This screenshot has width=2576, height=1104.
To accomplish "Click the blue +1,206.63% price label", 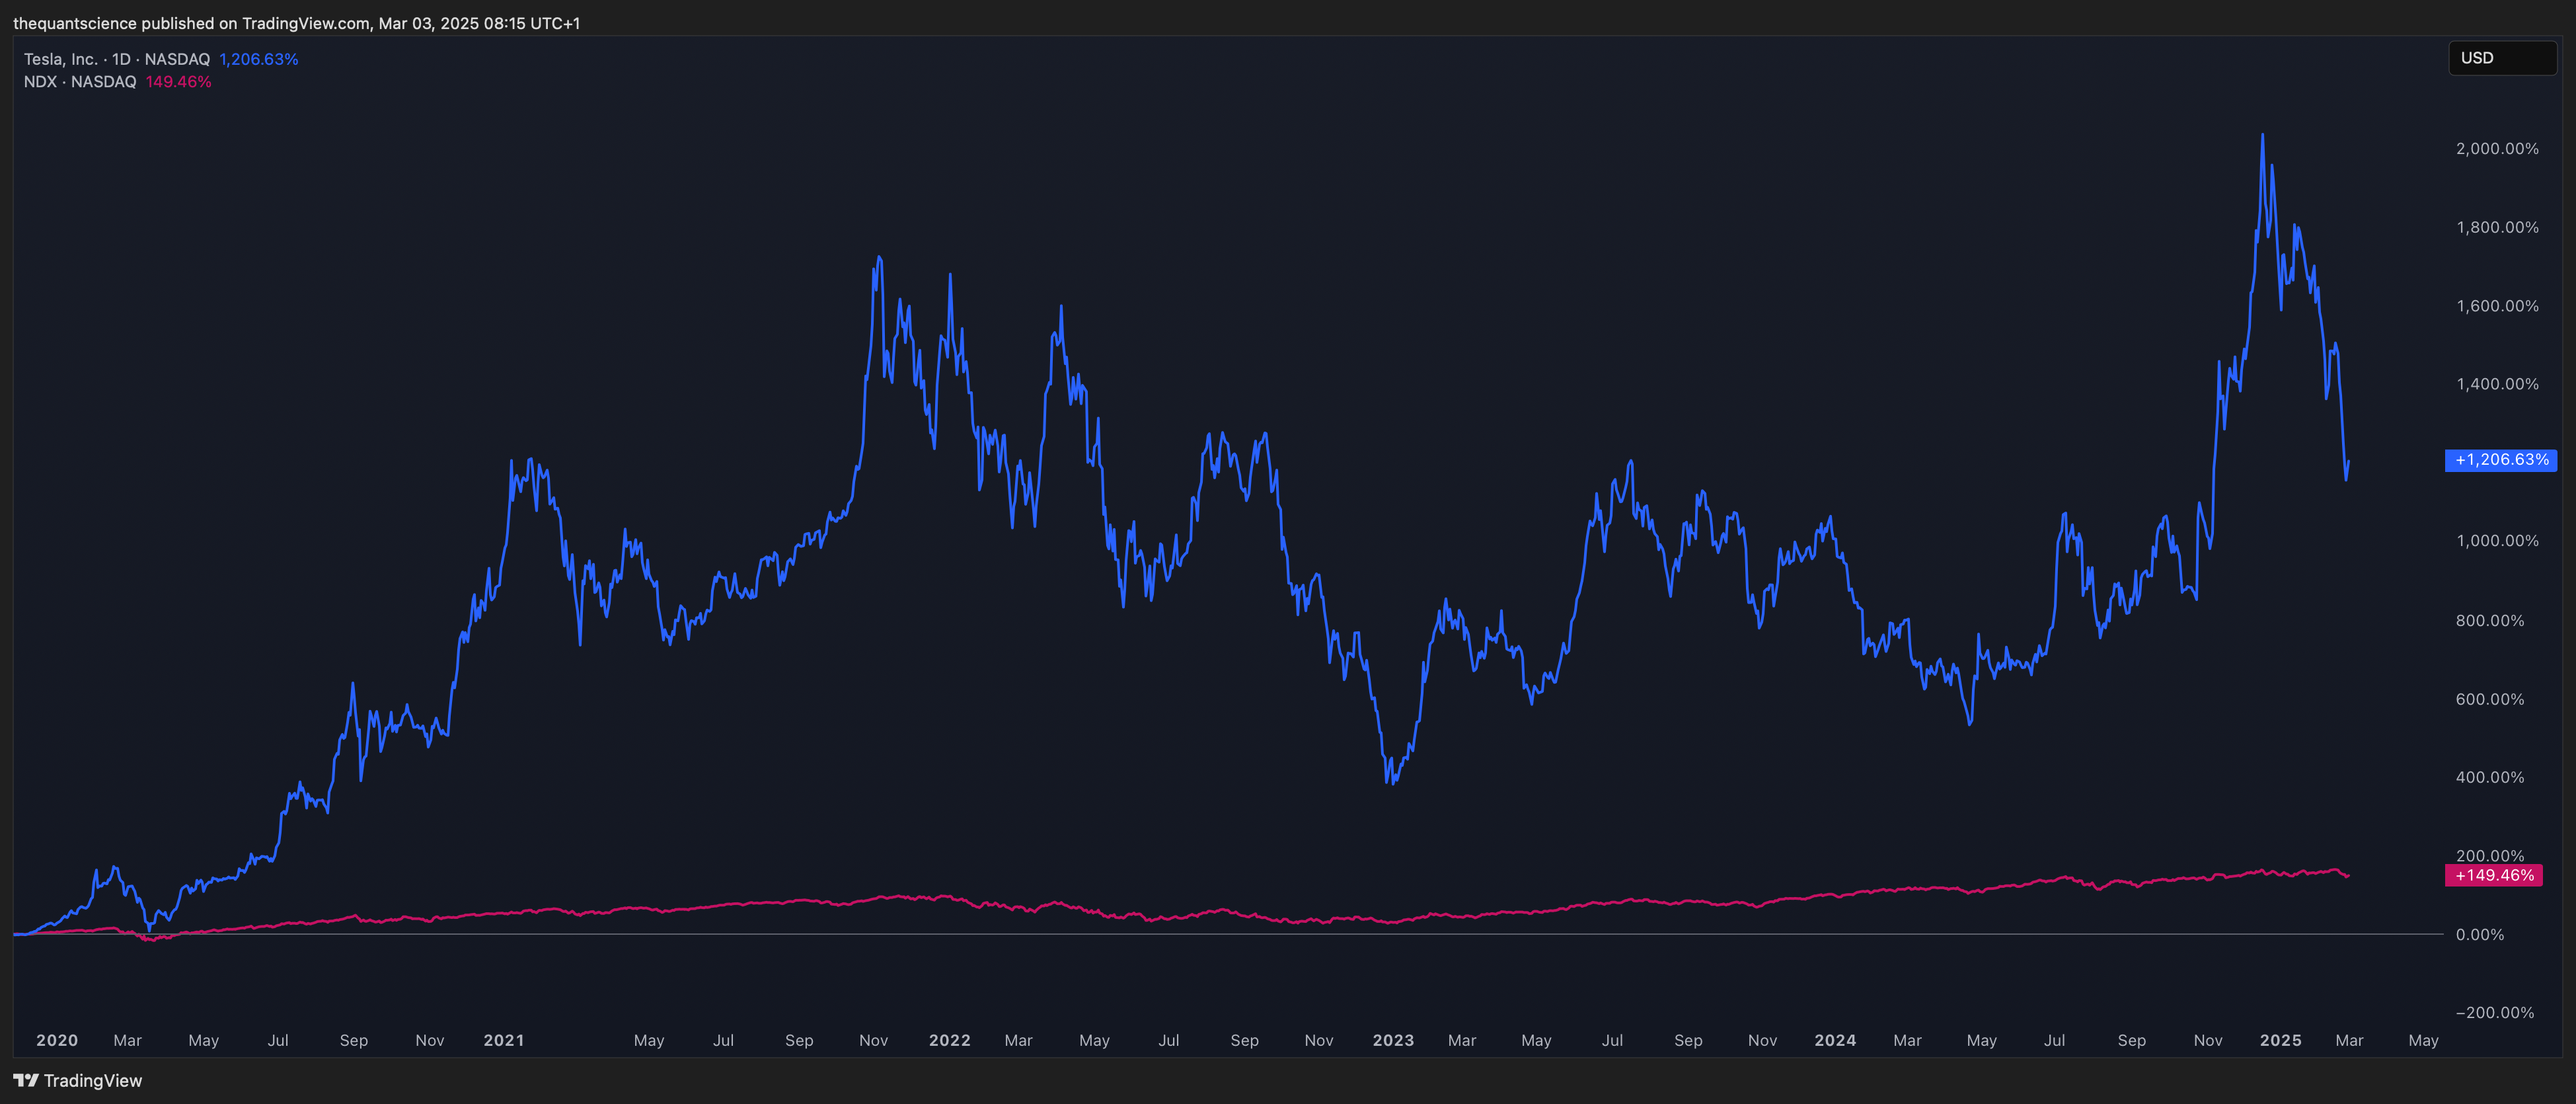I will 2501,460.
